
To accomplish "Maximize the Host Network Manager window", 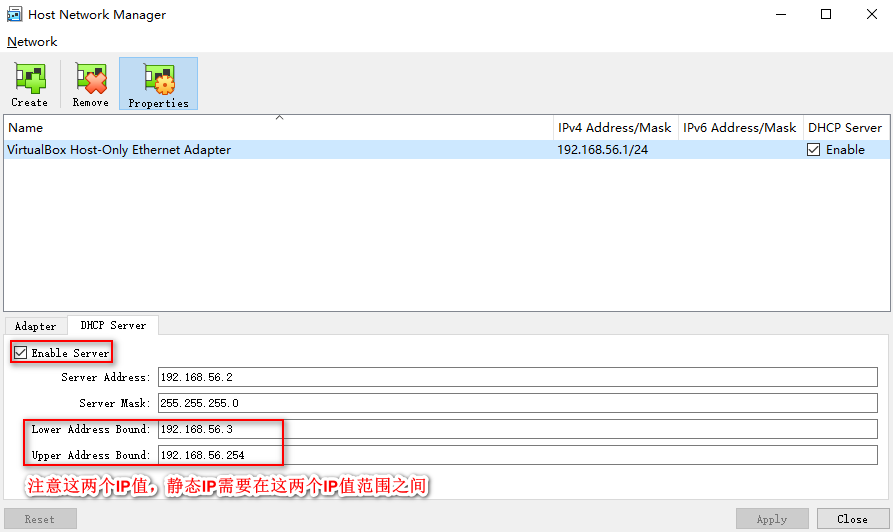I will click(826, 14).
